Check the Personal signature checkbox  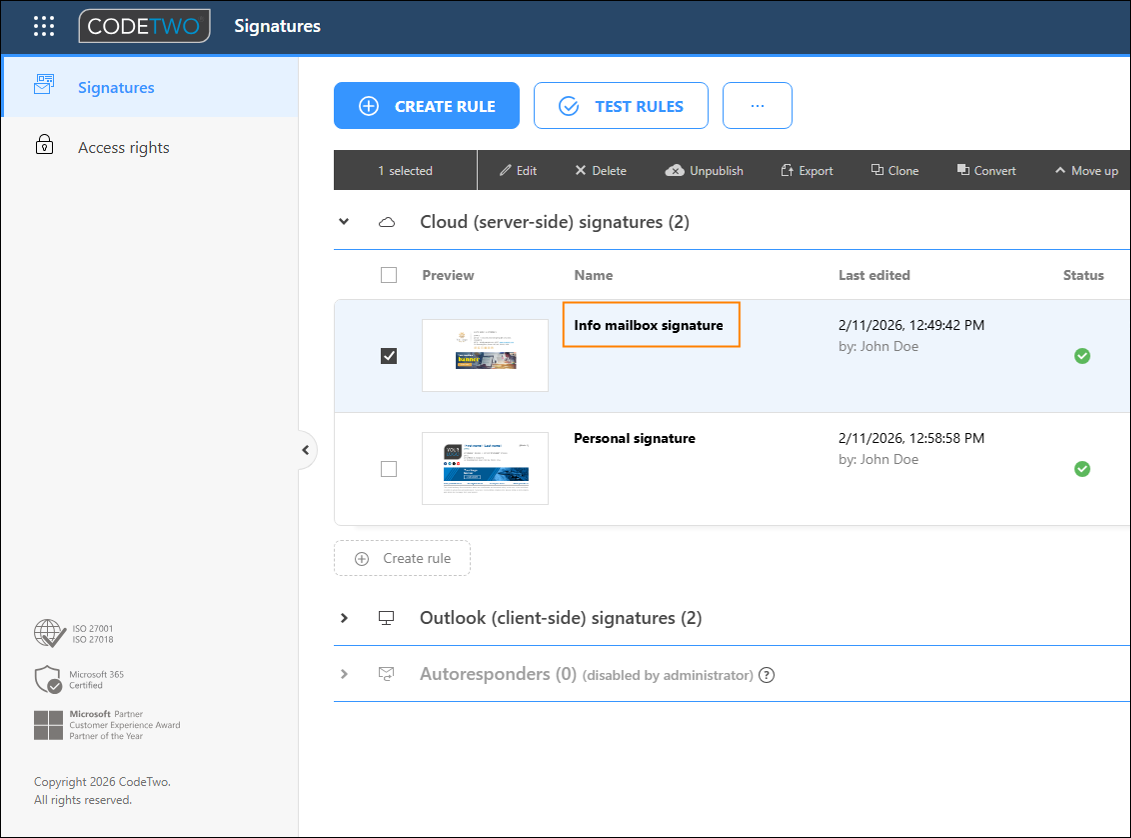[389, 469]
